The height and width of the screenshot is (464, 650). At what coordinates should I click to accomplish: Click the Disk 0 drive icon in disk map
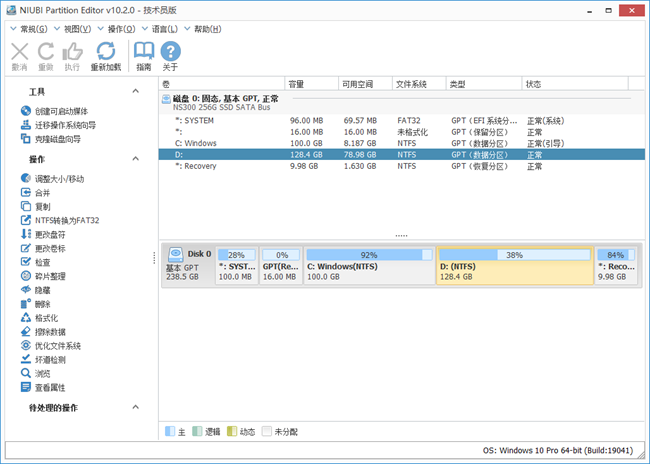[176, 254]
